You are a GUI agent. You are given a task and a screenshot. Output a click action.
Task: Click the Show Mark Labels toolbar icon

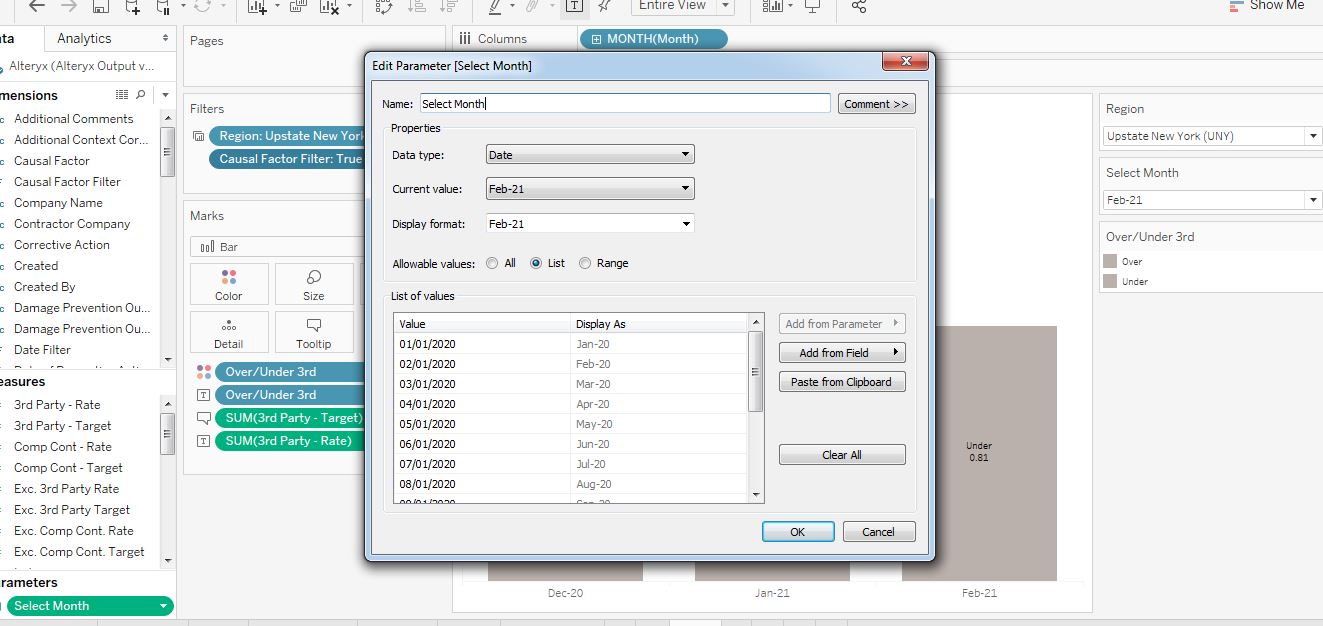click(x=575, y=6)
